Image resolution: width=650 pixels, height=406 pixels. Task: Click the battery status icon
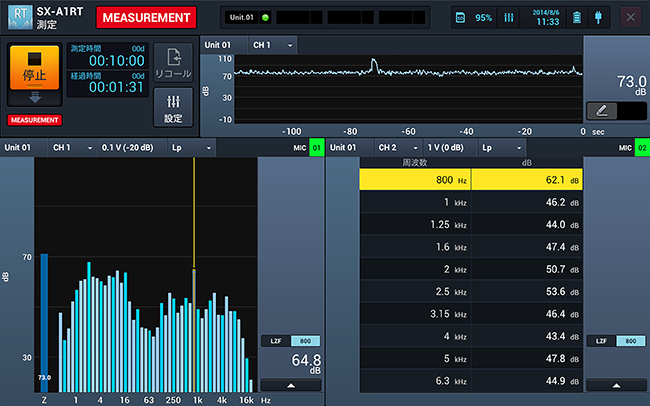[575, 18]
